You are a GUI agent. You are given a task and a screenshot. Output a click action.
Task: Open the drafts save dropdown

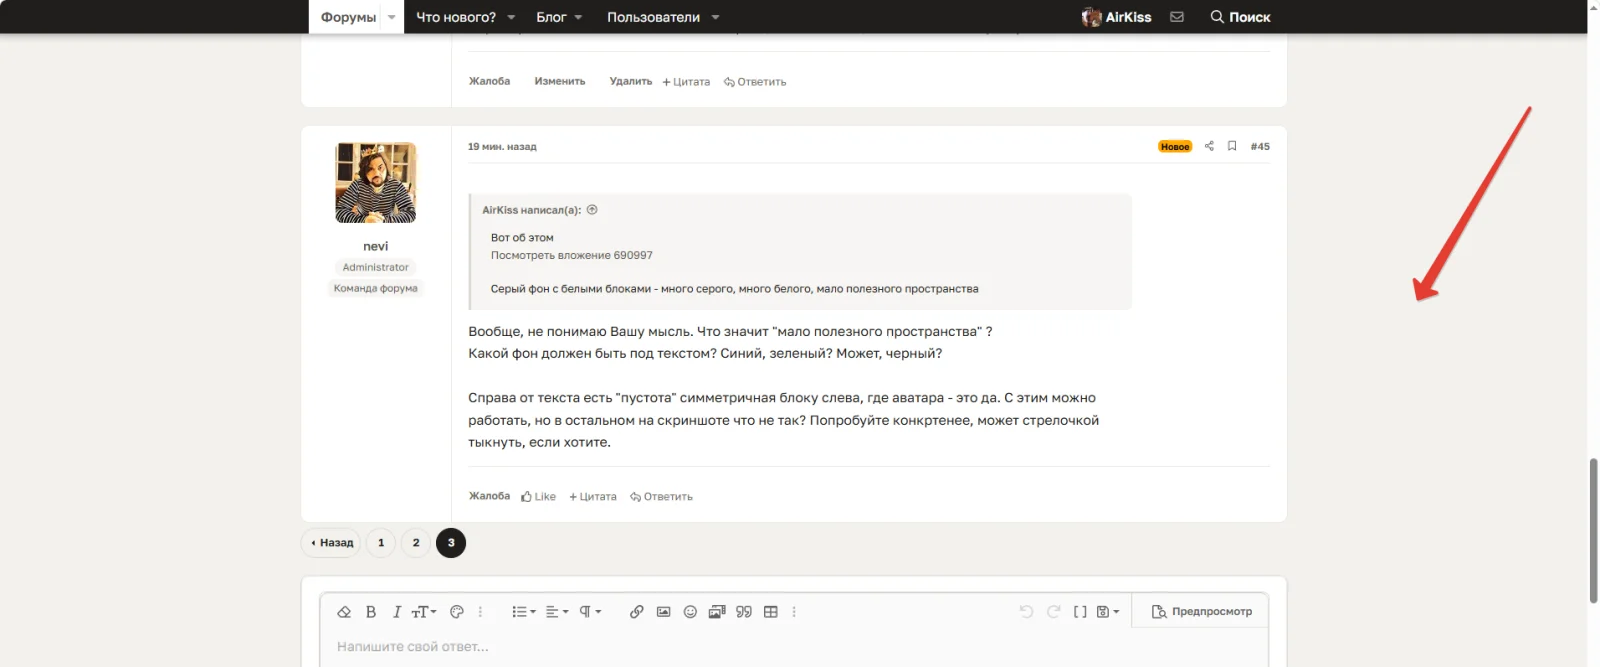point(1108,612)
